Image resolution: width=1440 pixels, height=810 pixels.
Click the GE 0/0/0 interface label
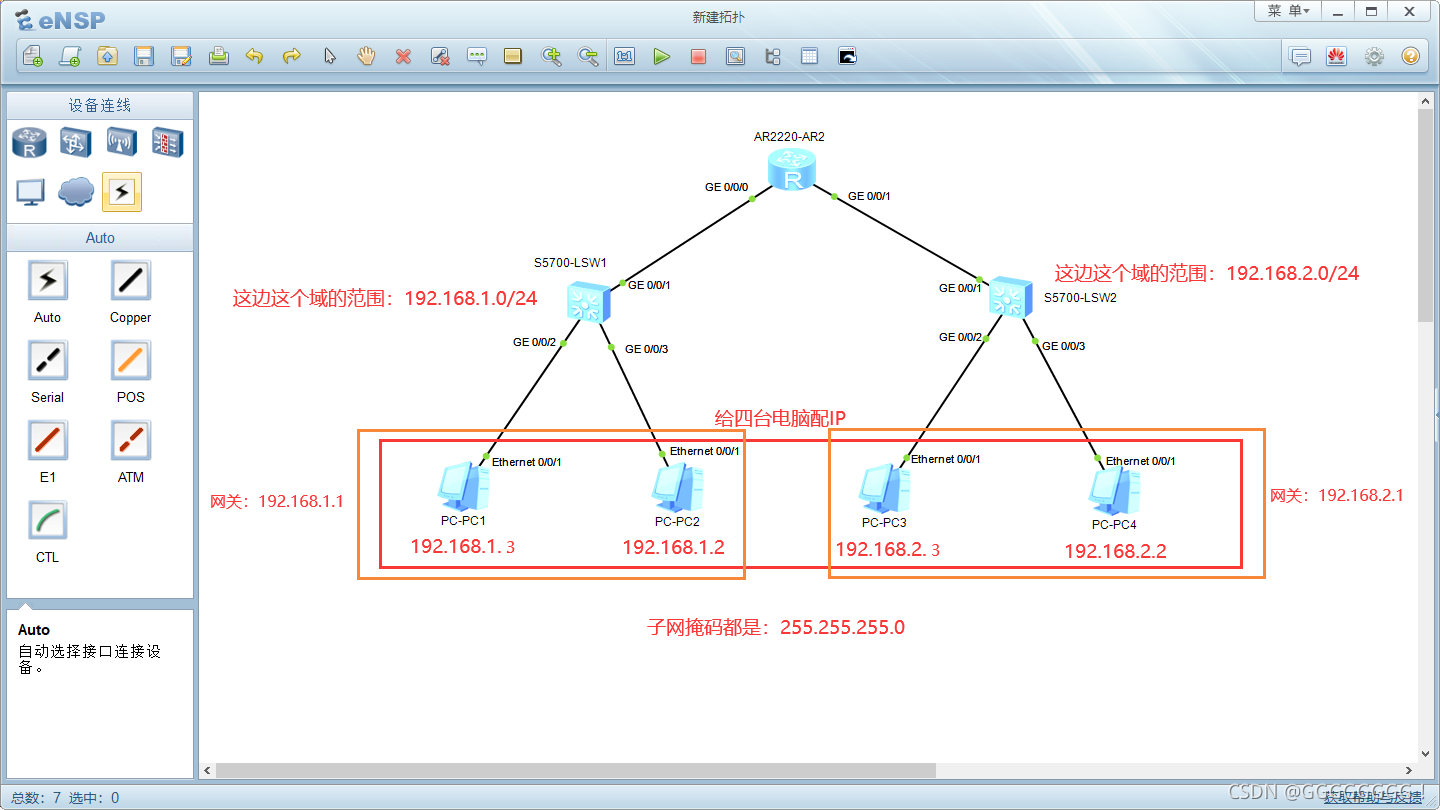click(x=726, y=187)
